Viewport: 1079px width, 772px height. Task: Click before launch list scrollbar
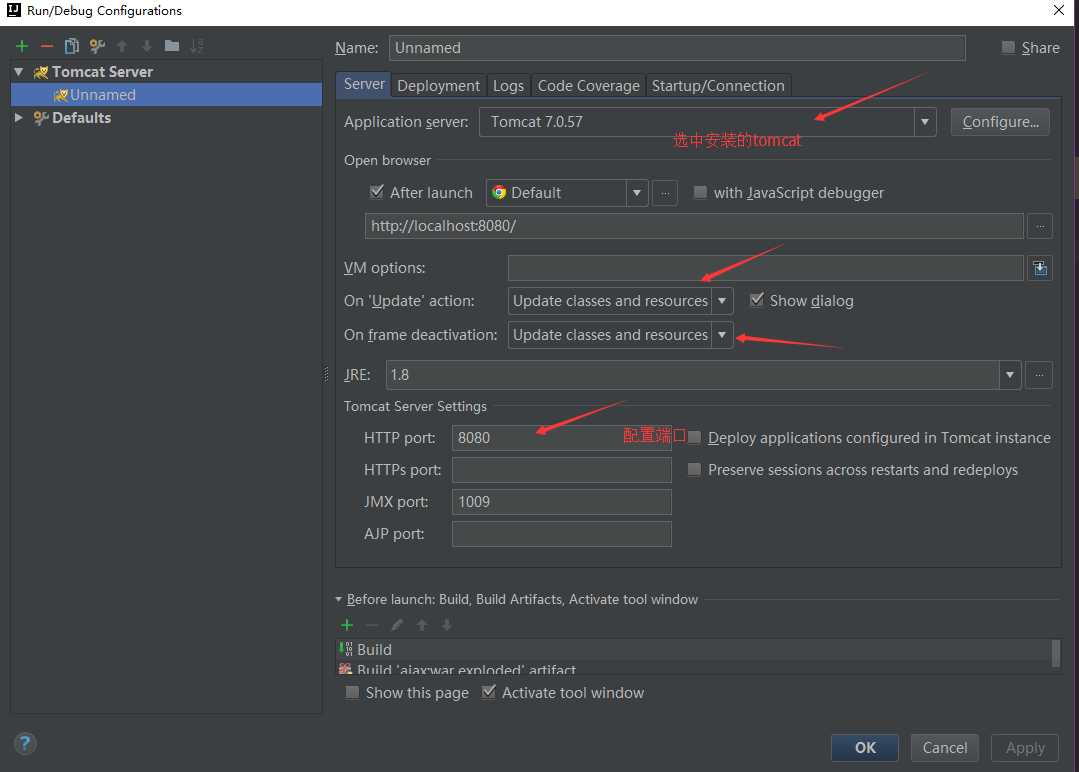coord(1056,653)
